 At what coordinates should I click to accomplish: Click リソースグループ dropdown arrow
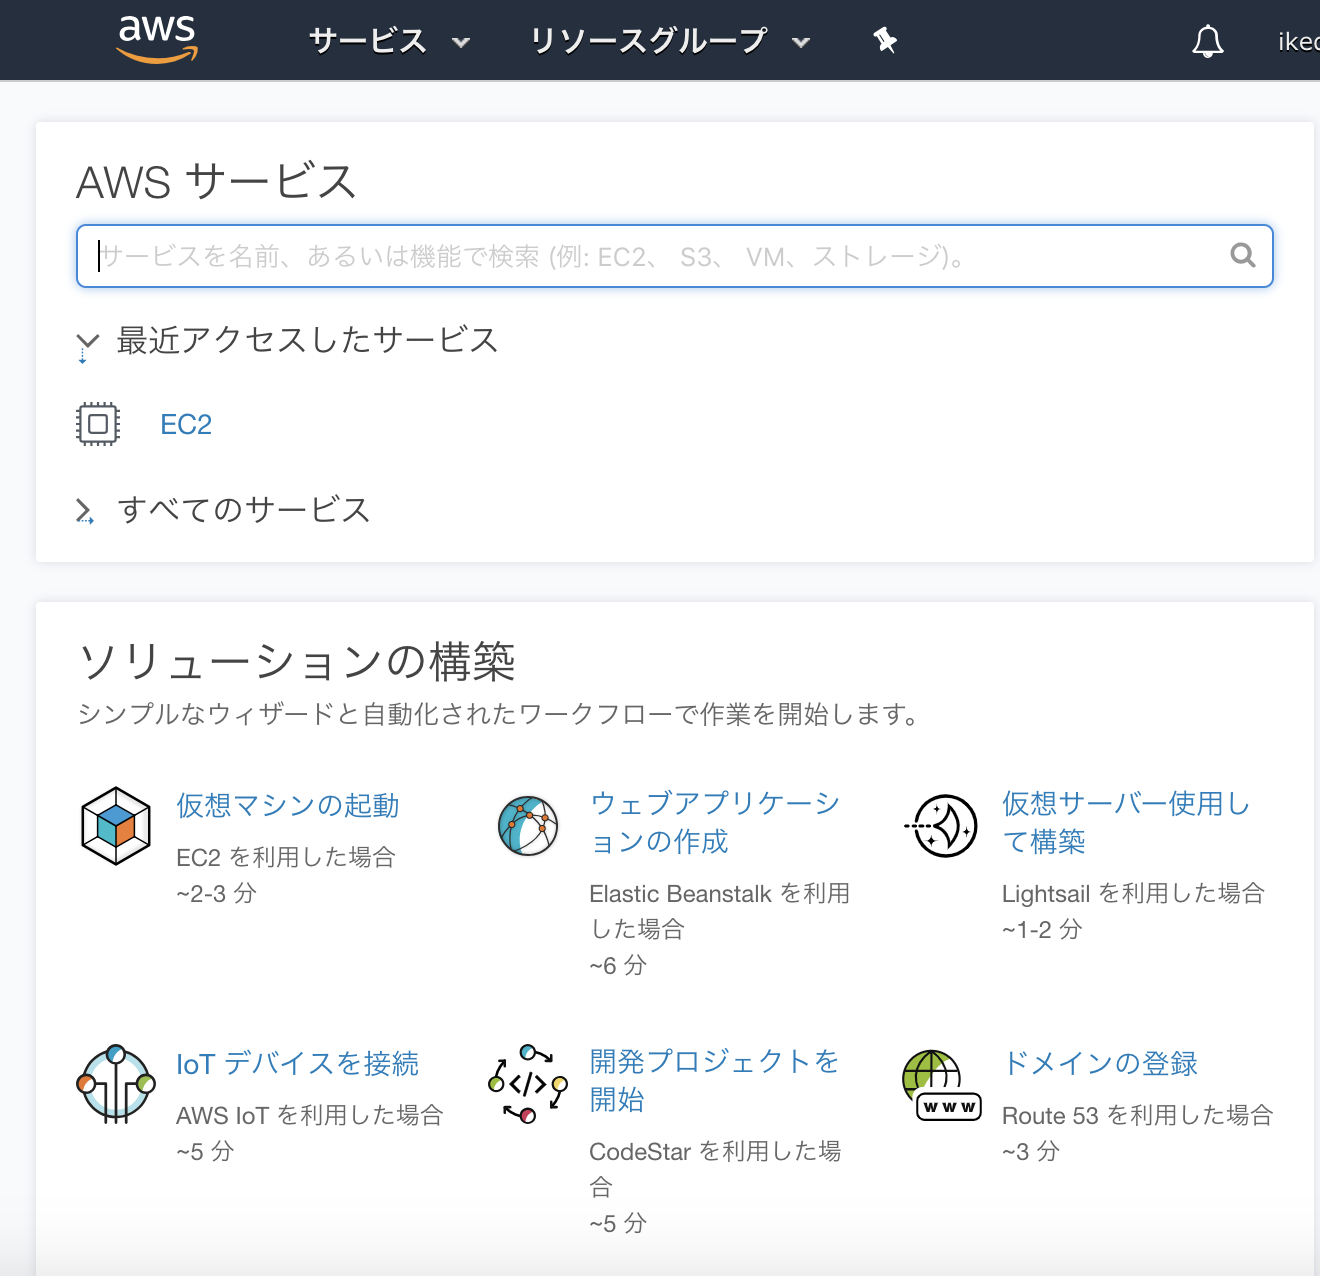[x=801, y=43]
